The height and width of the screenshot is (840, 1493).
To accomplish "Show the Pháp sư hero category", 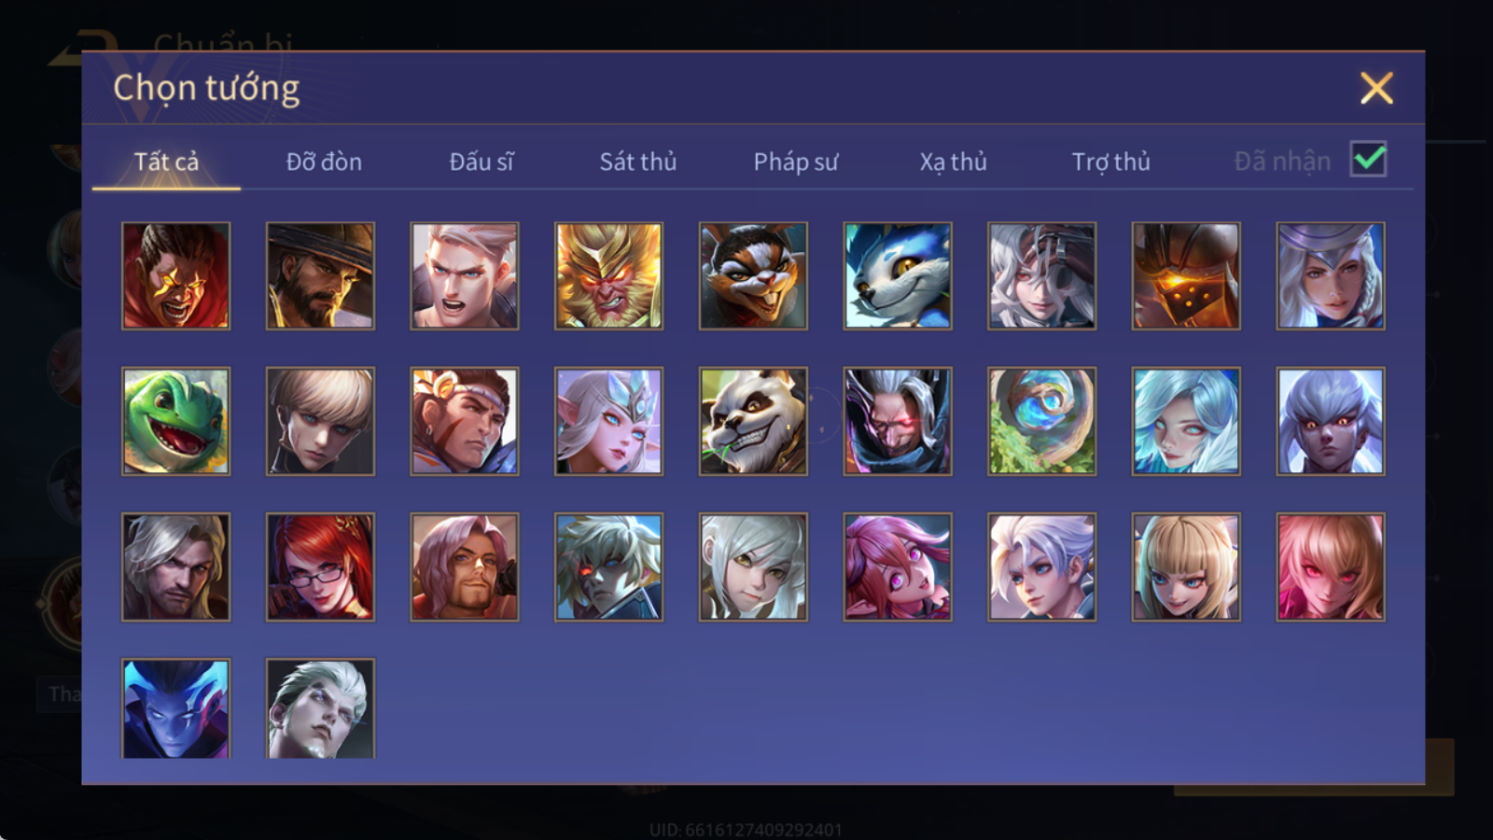I will pos(796,161).
